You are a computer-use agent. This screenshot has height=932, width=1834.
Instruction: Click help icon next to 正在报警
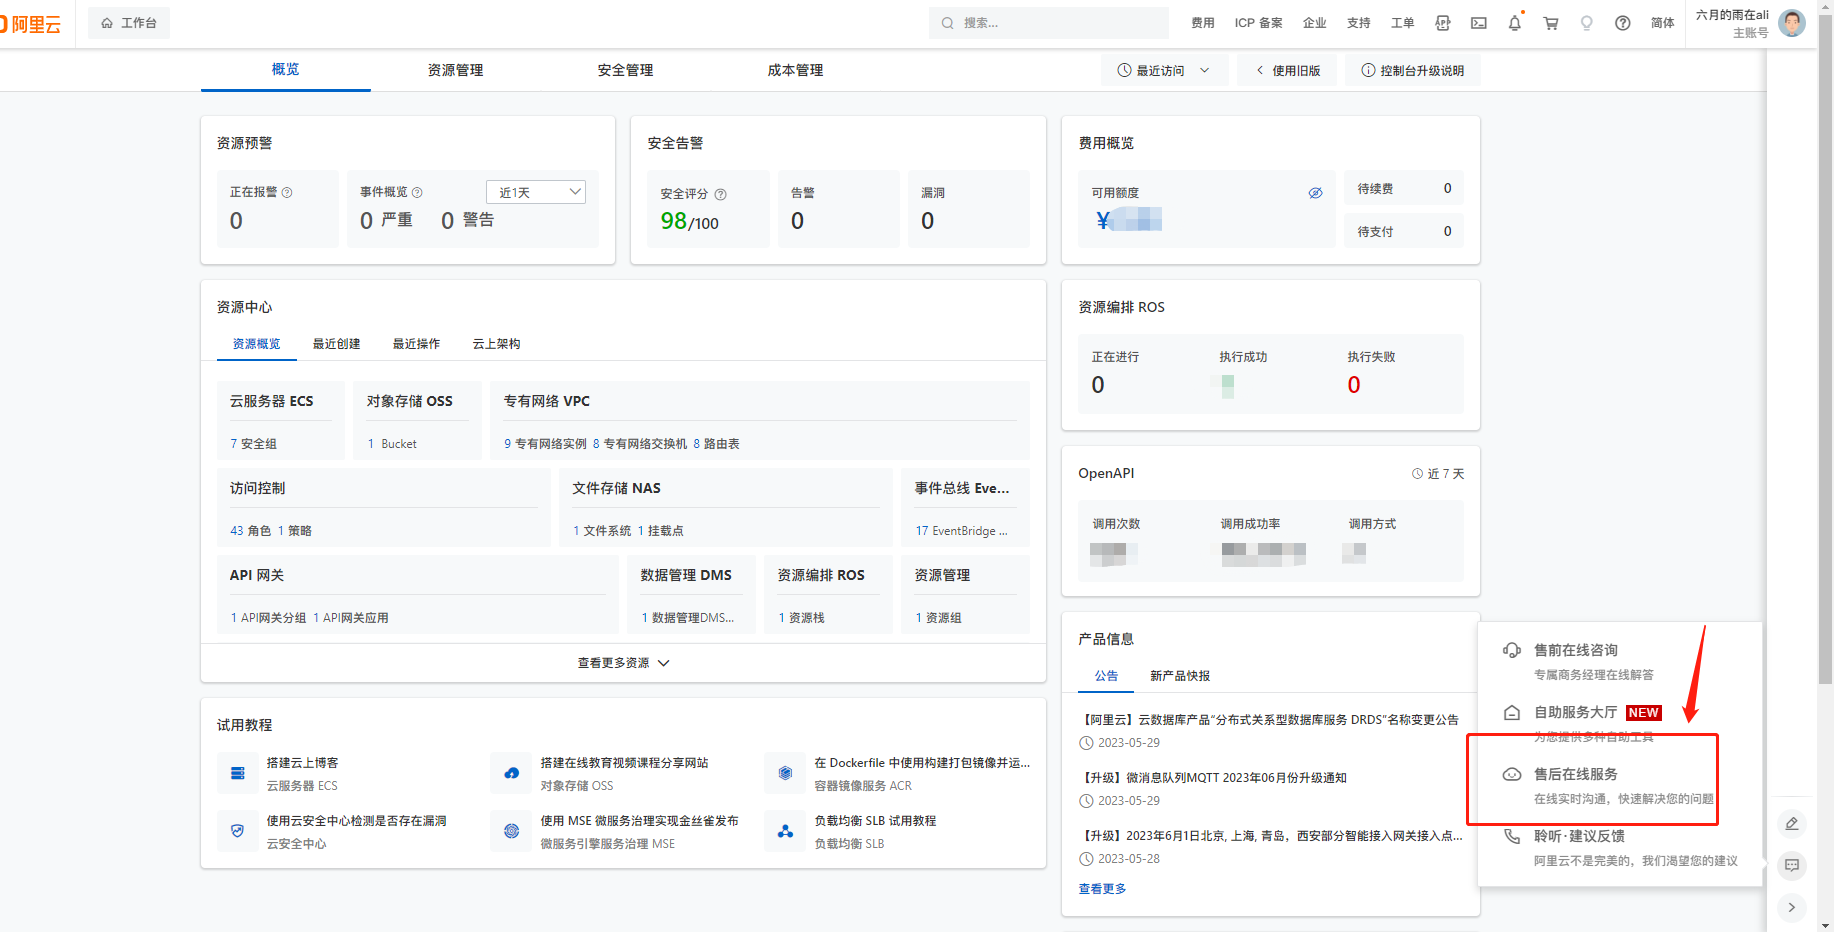(x=287, y=192)
